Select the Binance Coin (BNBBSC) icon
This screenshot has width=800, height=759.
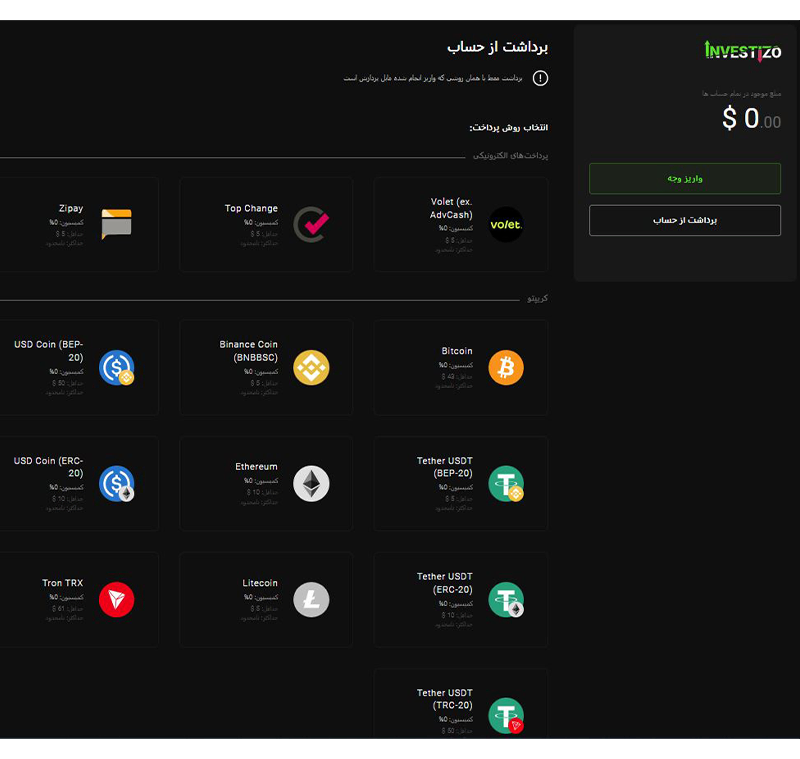311,367
